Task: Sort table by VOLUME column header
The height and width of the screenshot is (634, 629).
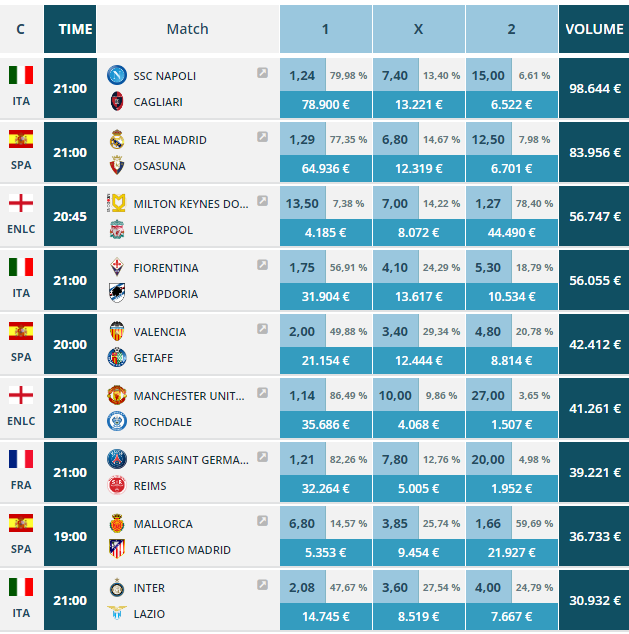Action: tap(594, 29)
